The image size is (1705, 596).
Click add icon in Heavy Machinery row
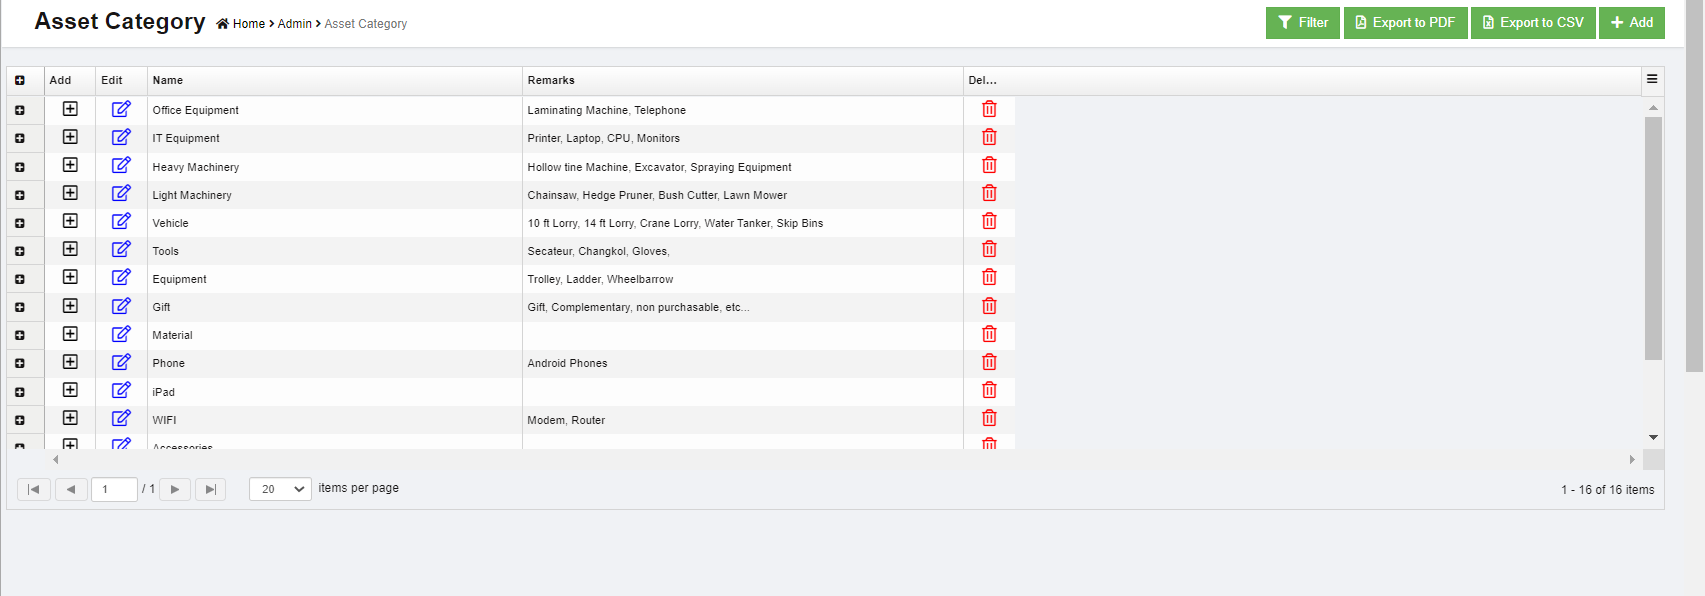(70, 165)
